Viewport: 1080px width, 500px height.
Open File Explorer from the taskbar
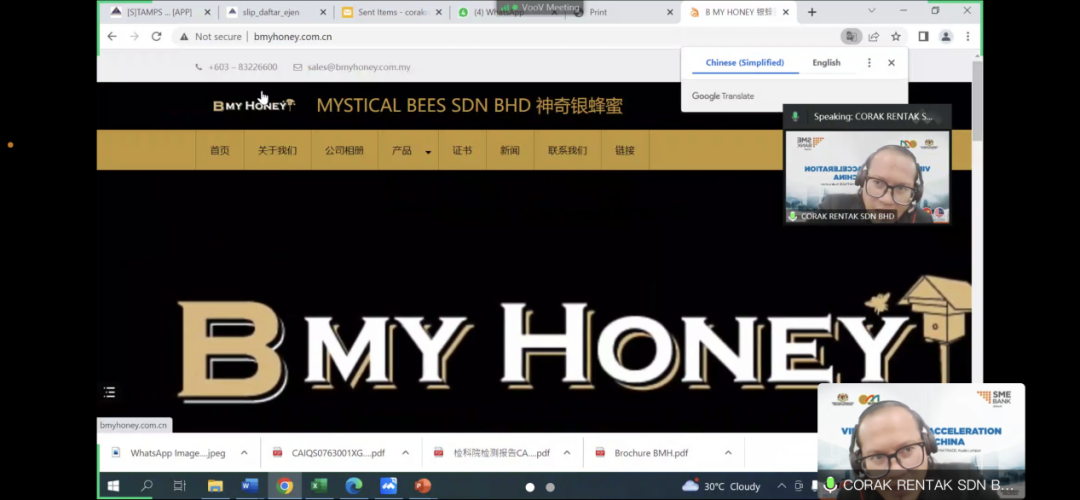coord(215,486)
